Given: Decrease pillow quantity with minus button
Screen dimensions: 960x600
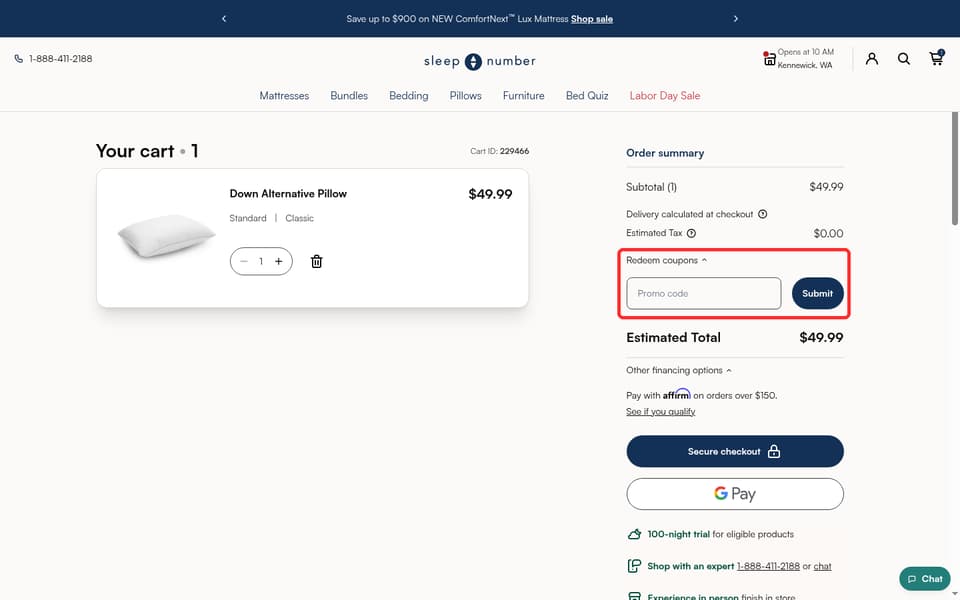Looking at the screenshot, I should [244, 261].
